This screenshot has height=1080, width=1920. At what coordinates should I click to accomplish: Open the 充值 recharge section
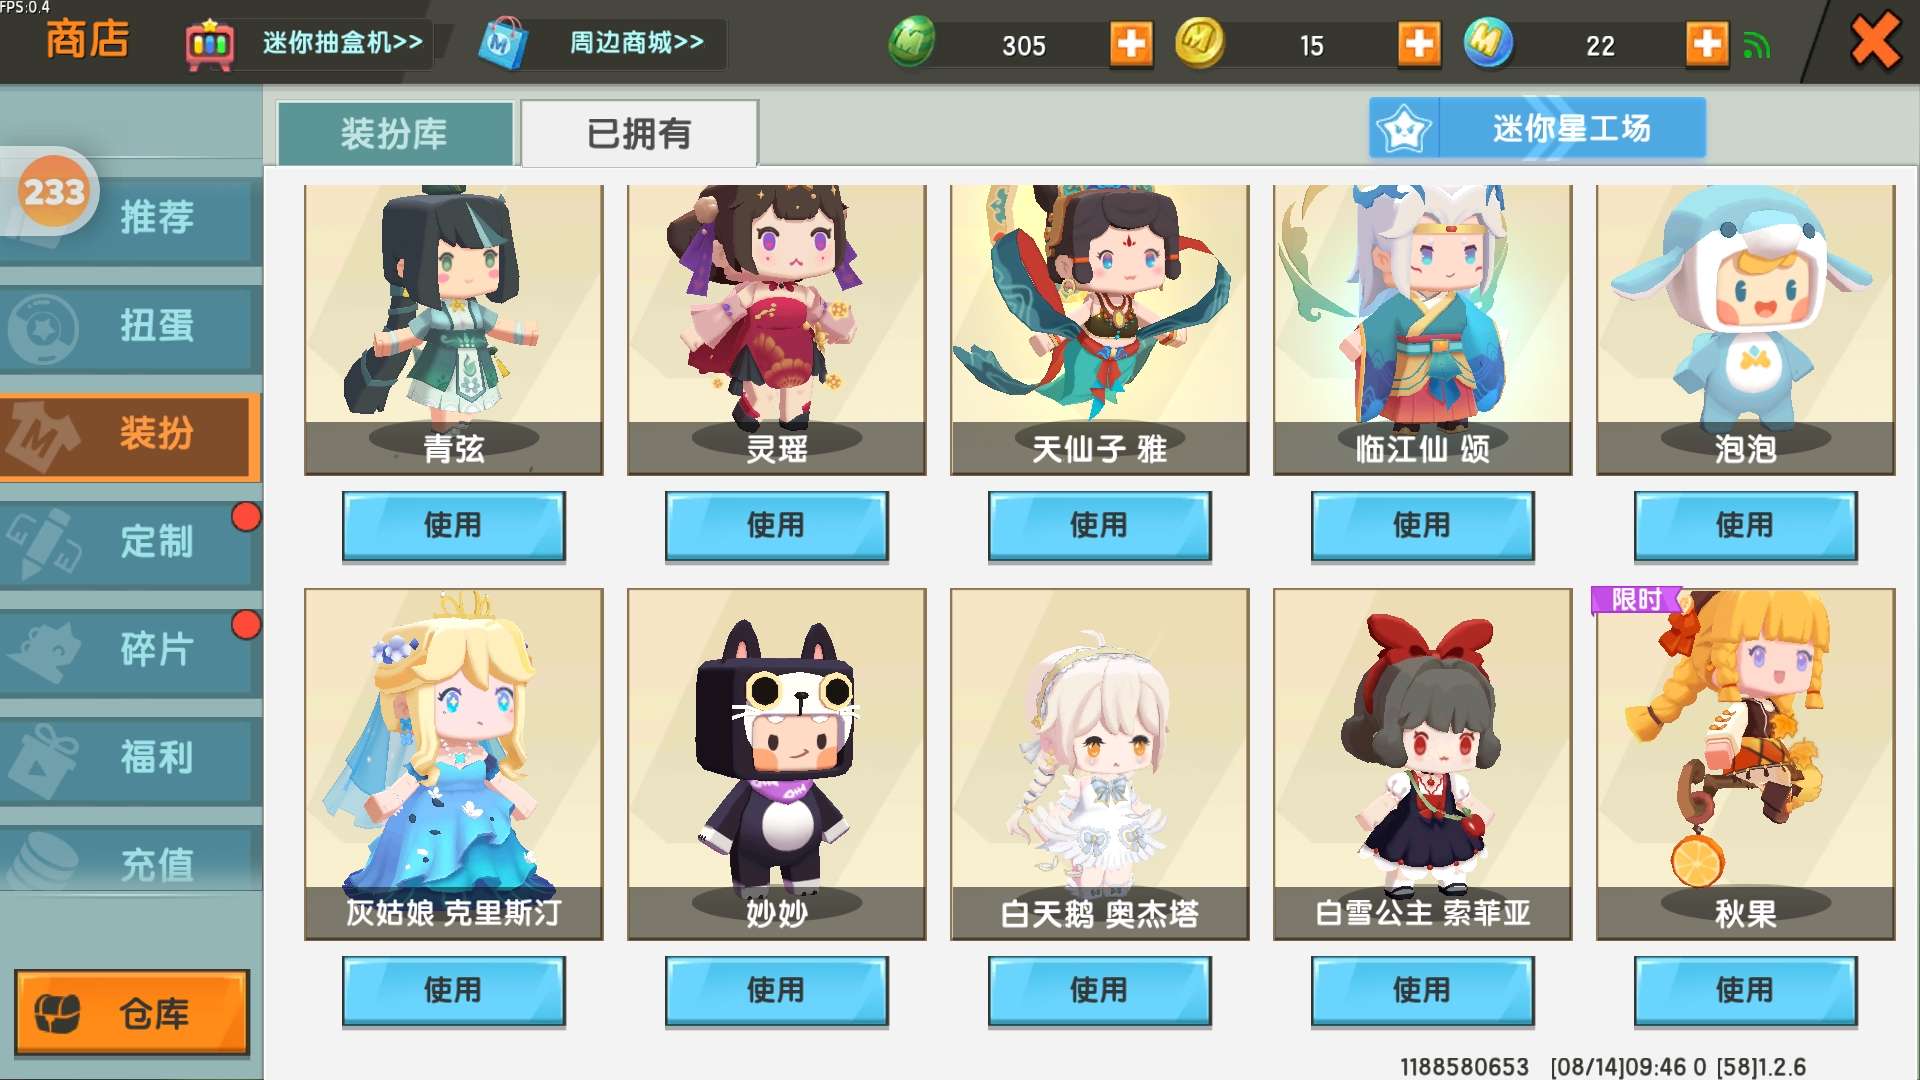click(x=130, y=860)
